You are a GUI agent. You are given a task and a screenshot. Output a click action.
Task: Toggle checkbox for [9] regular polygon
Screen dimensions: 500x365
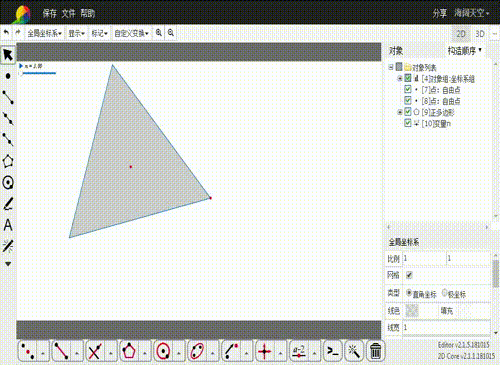tap(408, 112)
